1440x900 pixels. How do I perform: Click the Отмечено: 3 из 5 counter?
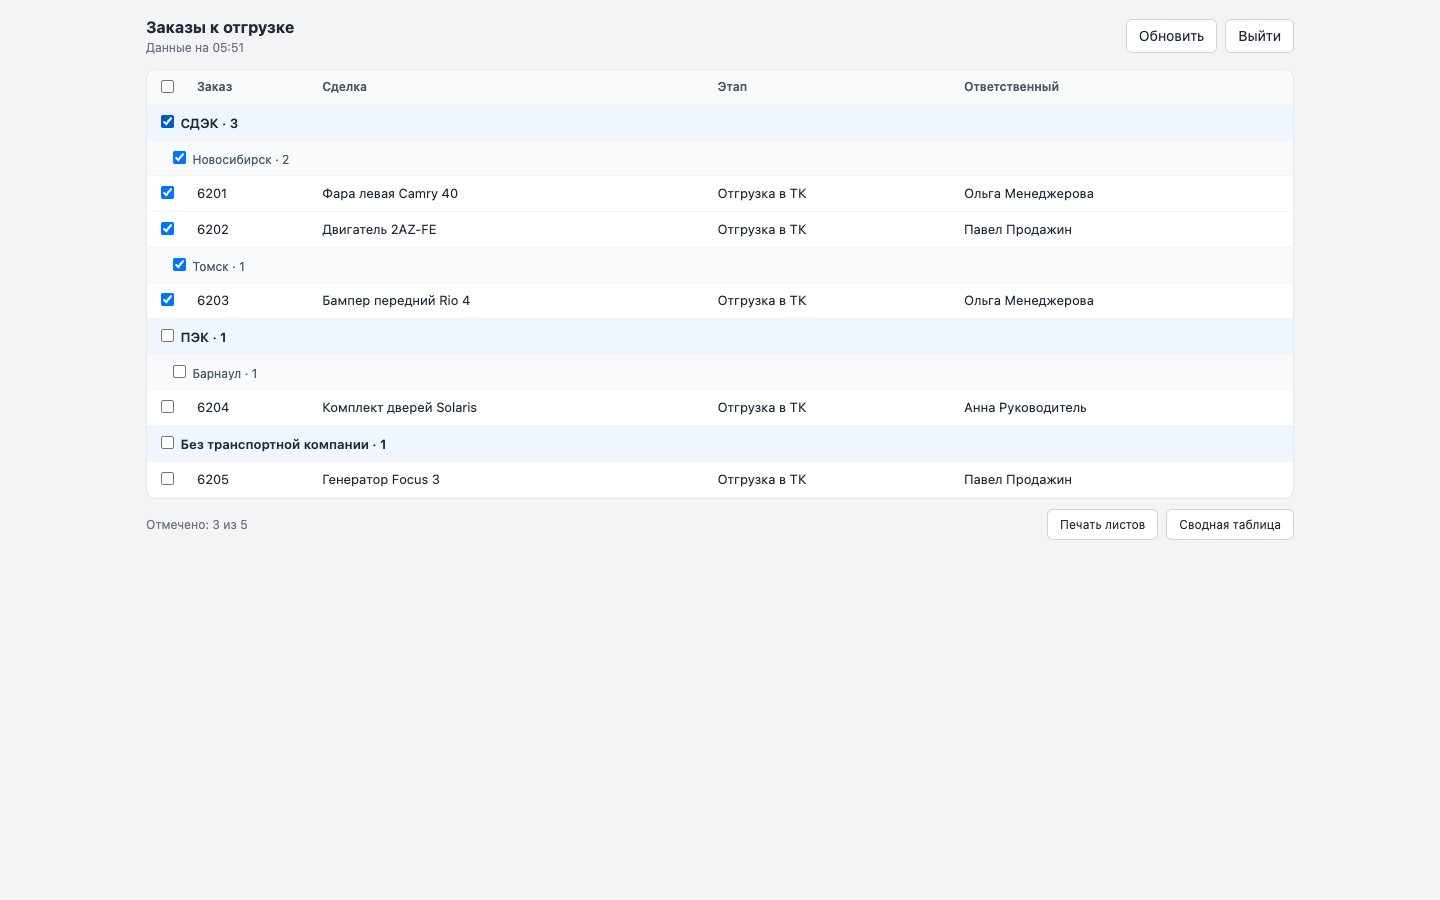[197, 525]
